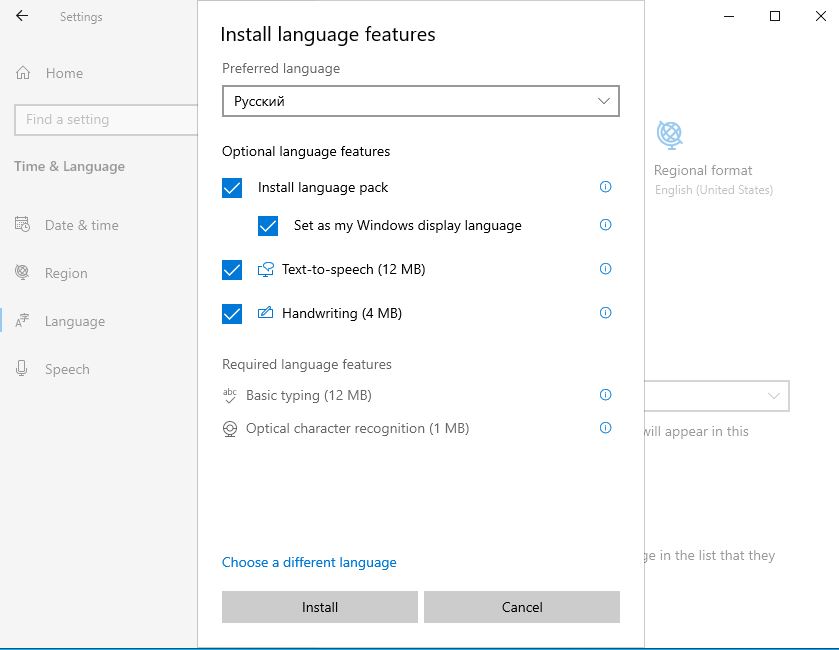Open Home in the Settings sidebar
Viewport: 839px width, 650px height.
coord(64,73)
